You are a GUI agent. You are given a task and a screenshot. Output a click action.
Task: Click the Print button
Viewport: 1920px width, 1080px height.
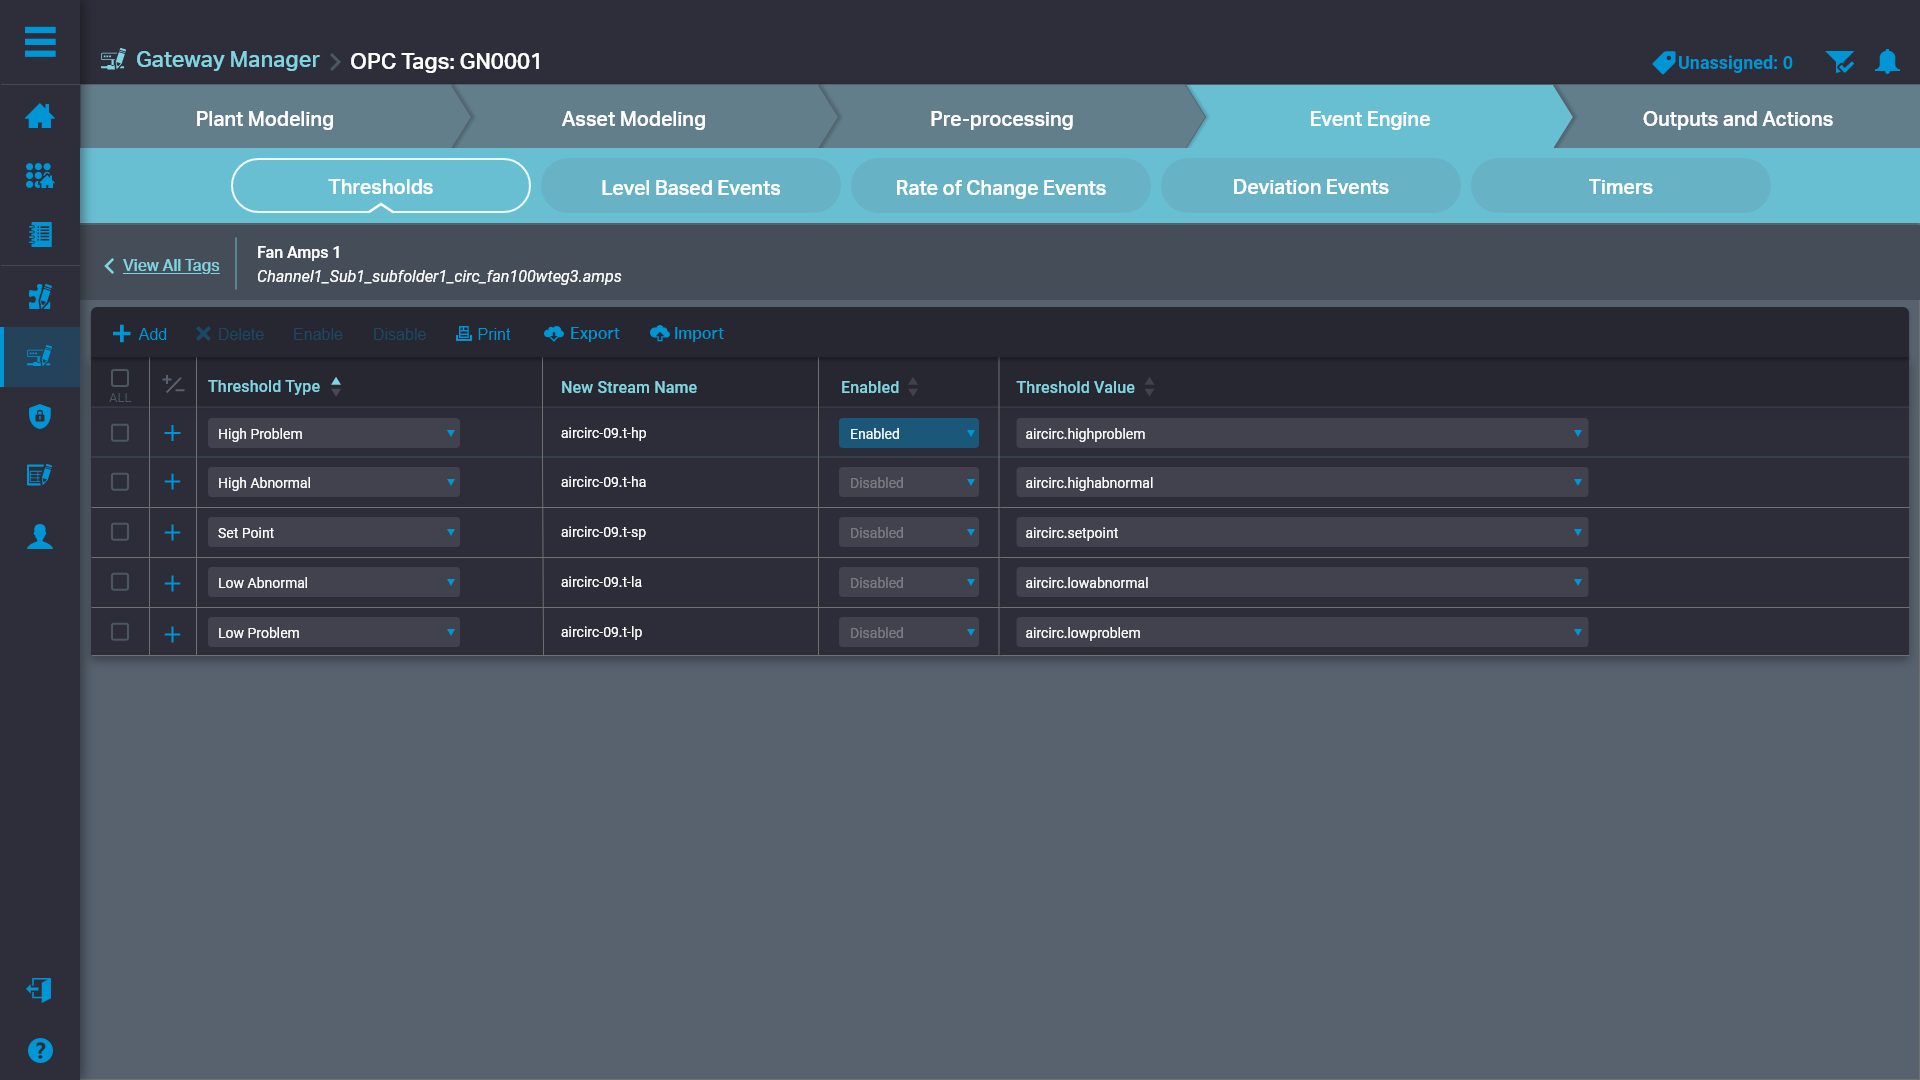click(483, 334)
